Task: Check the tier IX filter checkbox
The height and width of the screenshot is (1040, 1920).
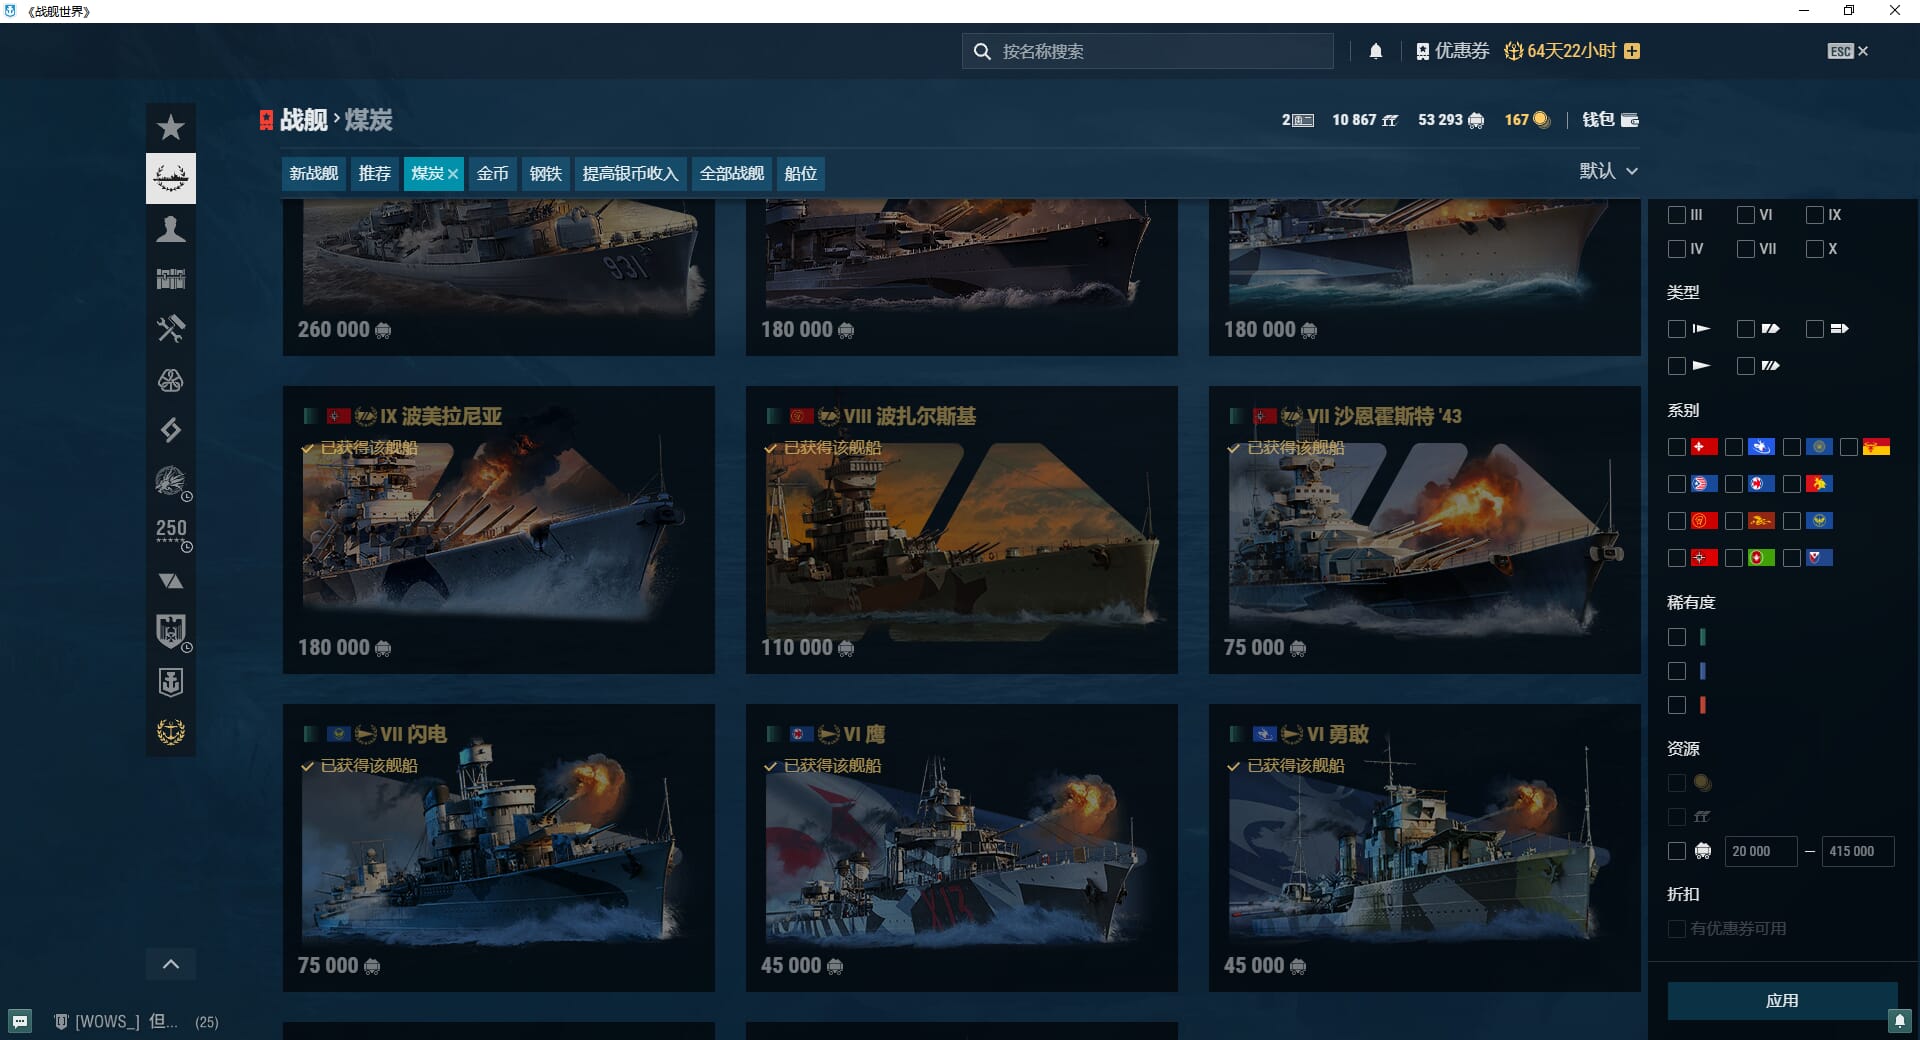Action: point(1815,215)
